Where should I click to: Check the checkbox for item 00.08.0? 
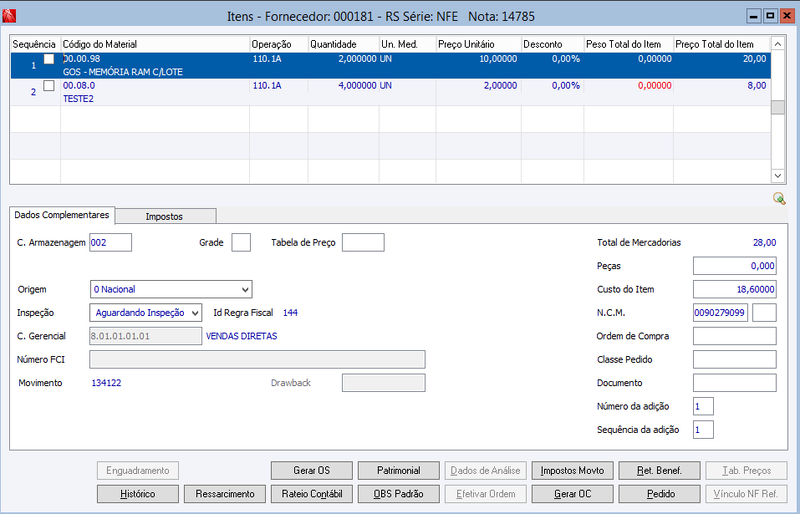click(48, 86)
